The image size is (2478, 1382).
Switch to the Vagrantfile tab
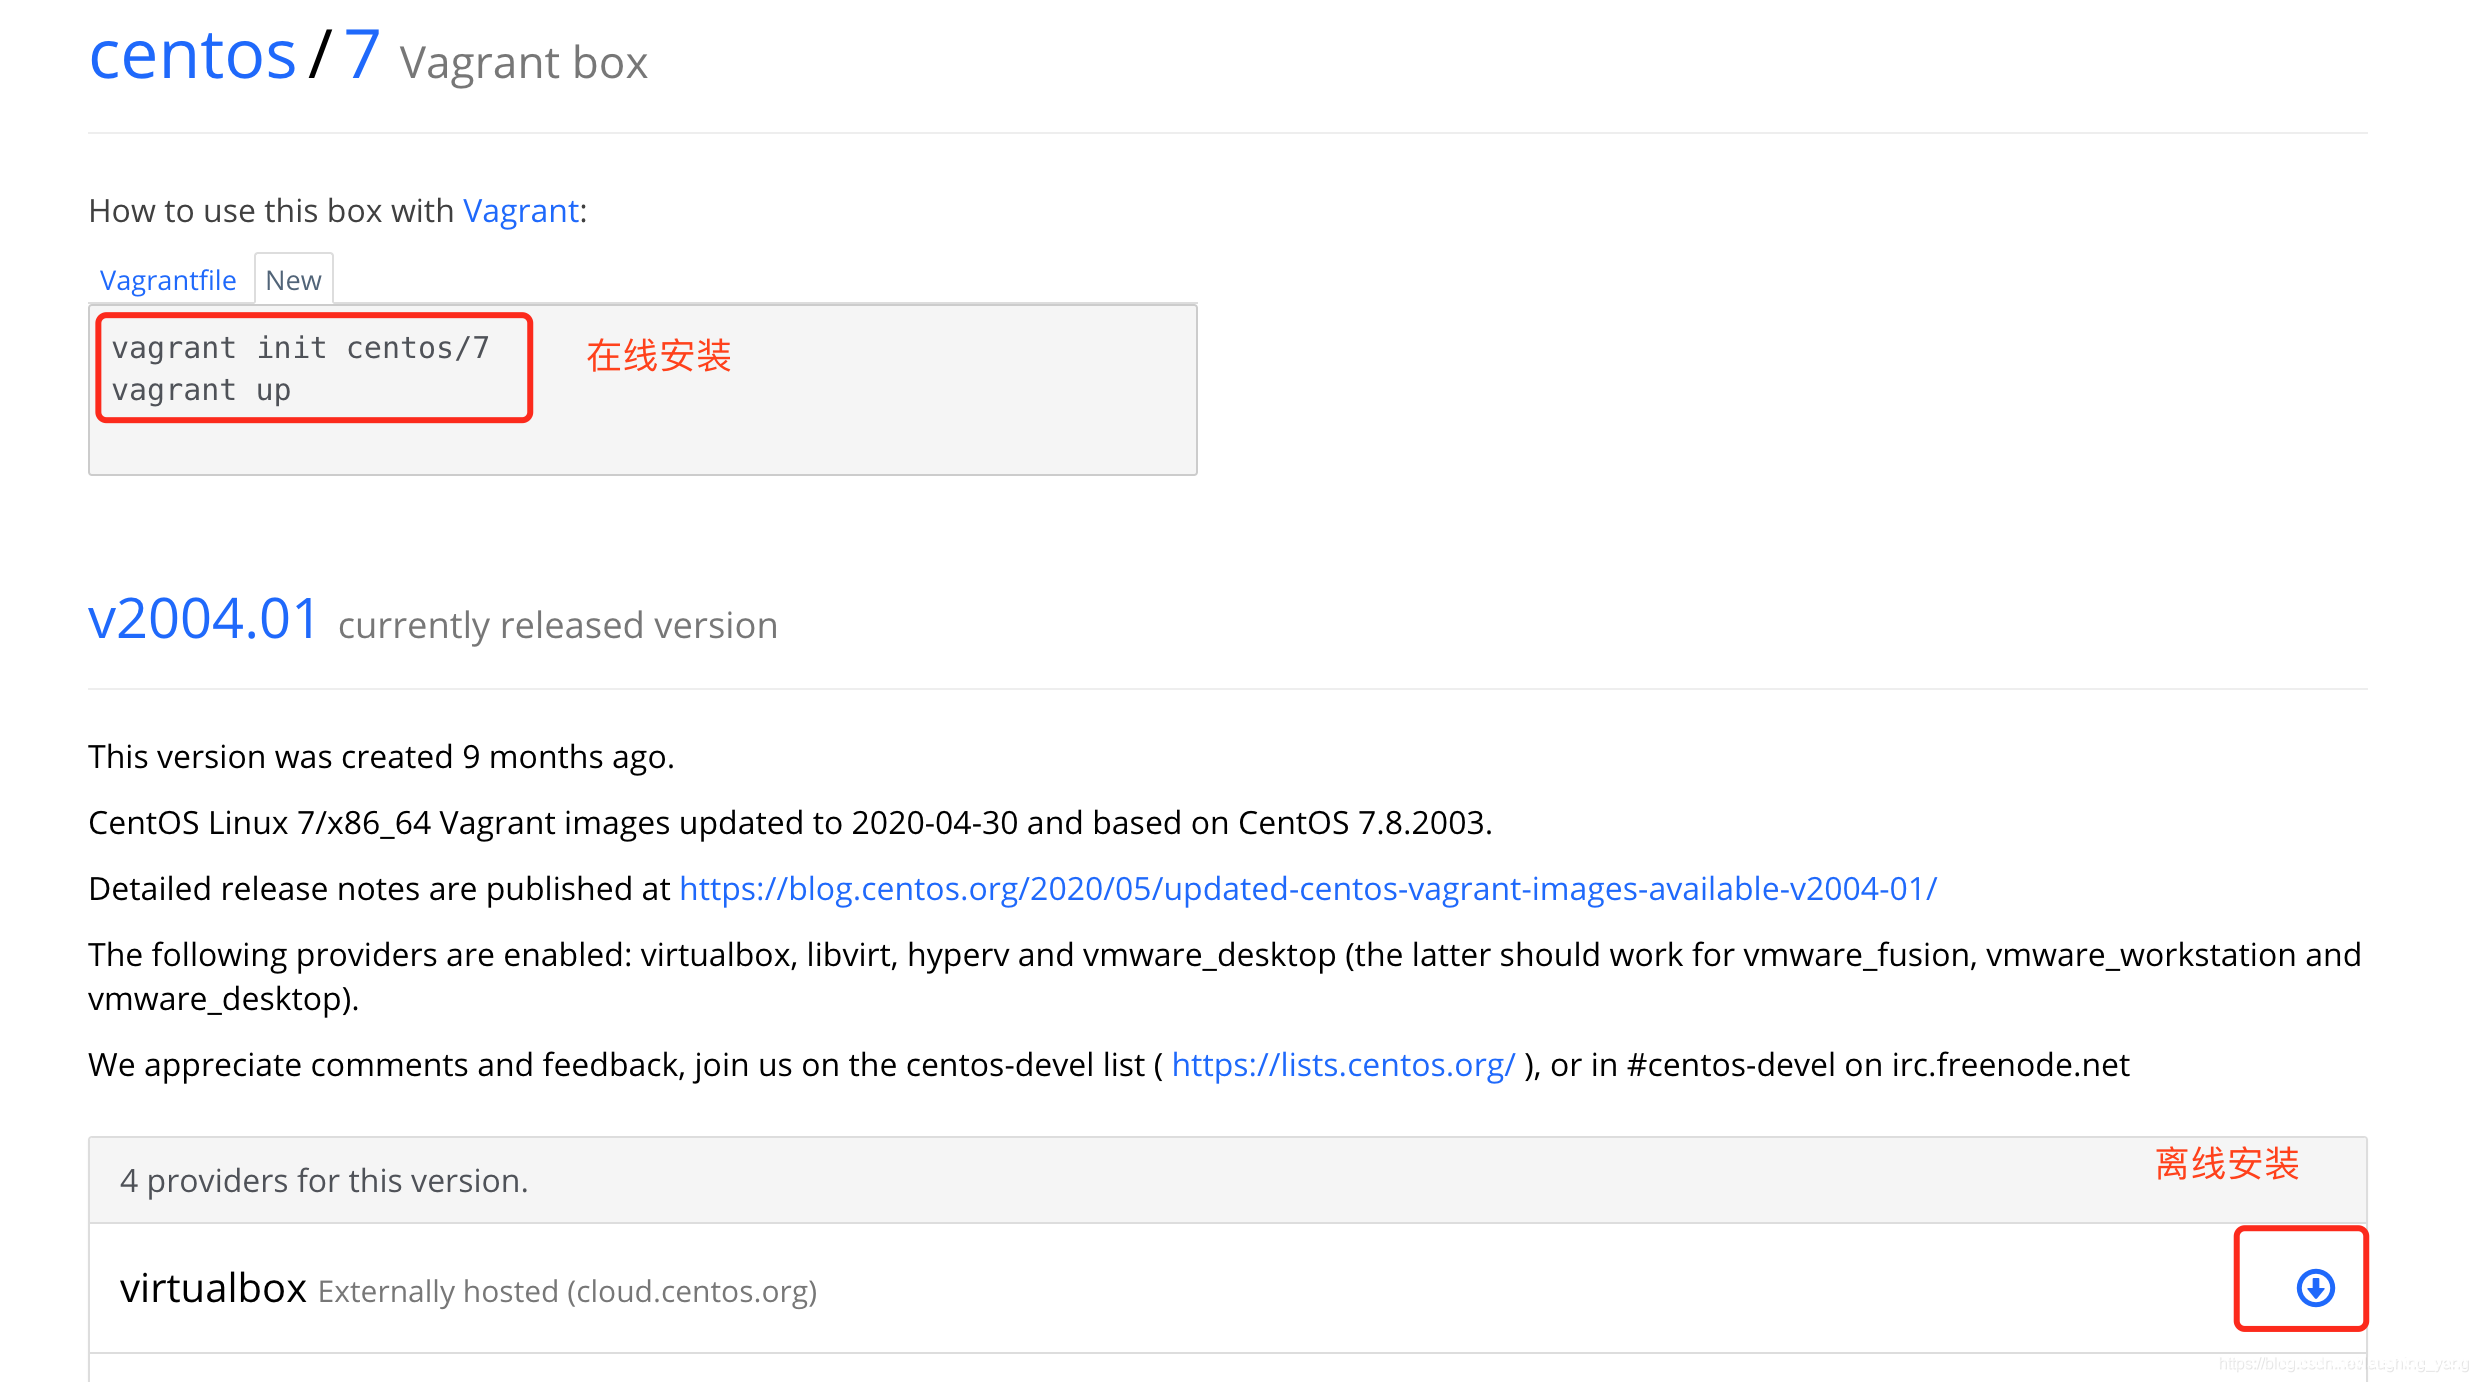click(167, 280)
